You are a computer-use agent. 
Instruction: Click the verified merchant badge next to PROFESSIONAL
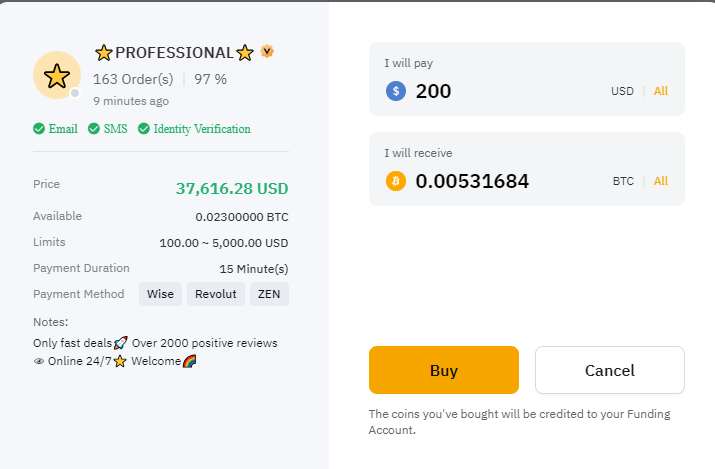(x=267, y=51)
